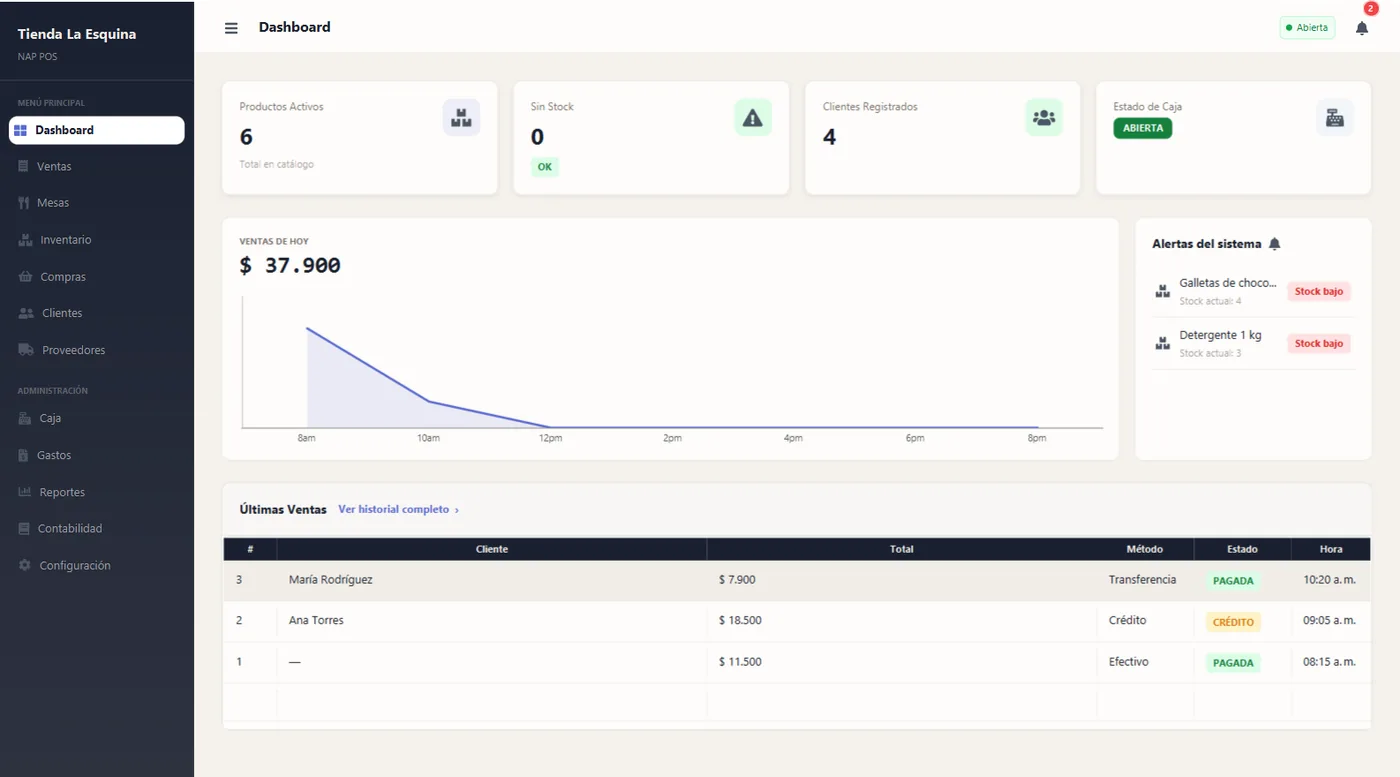This screenshot has height=777, width=1400.
Task: Click the Mesas utensils icon
Action: (x=24, y=203)
